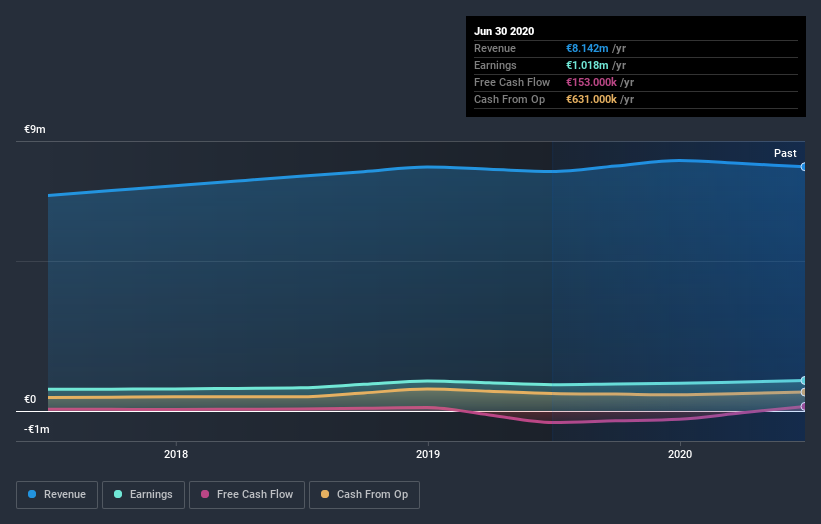Screen dimensions: 821x524
Task: Click the €153.000k free cash flow value
Action: 591,82
